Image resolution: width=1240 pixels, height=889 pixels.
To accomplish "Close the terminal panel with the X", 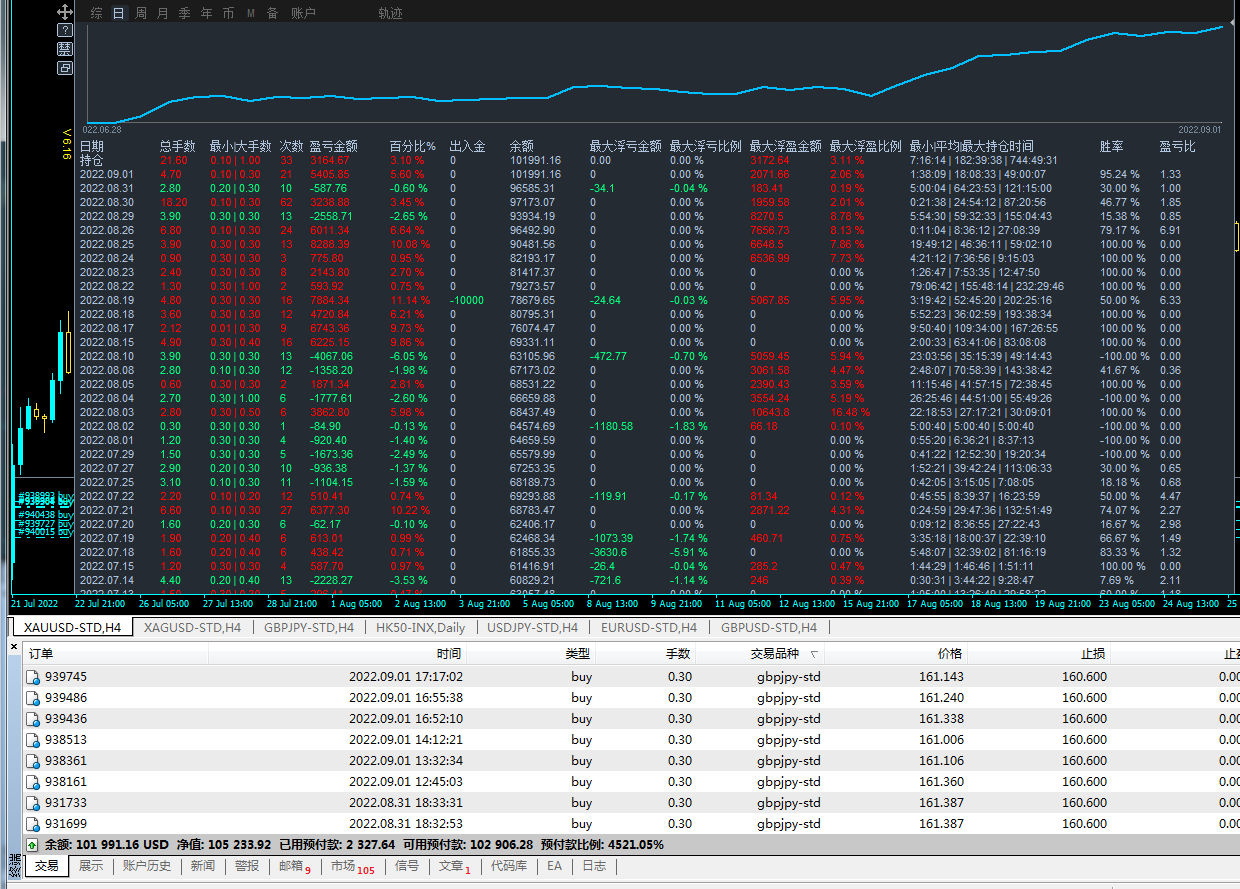I will pyautogui.click(x=14, y=647).
